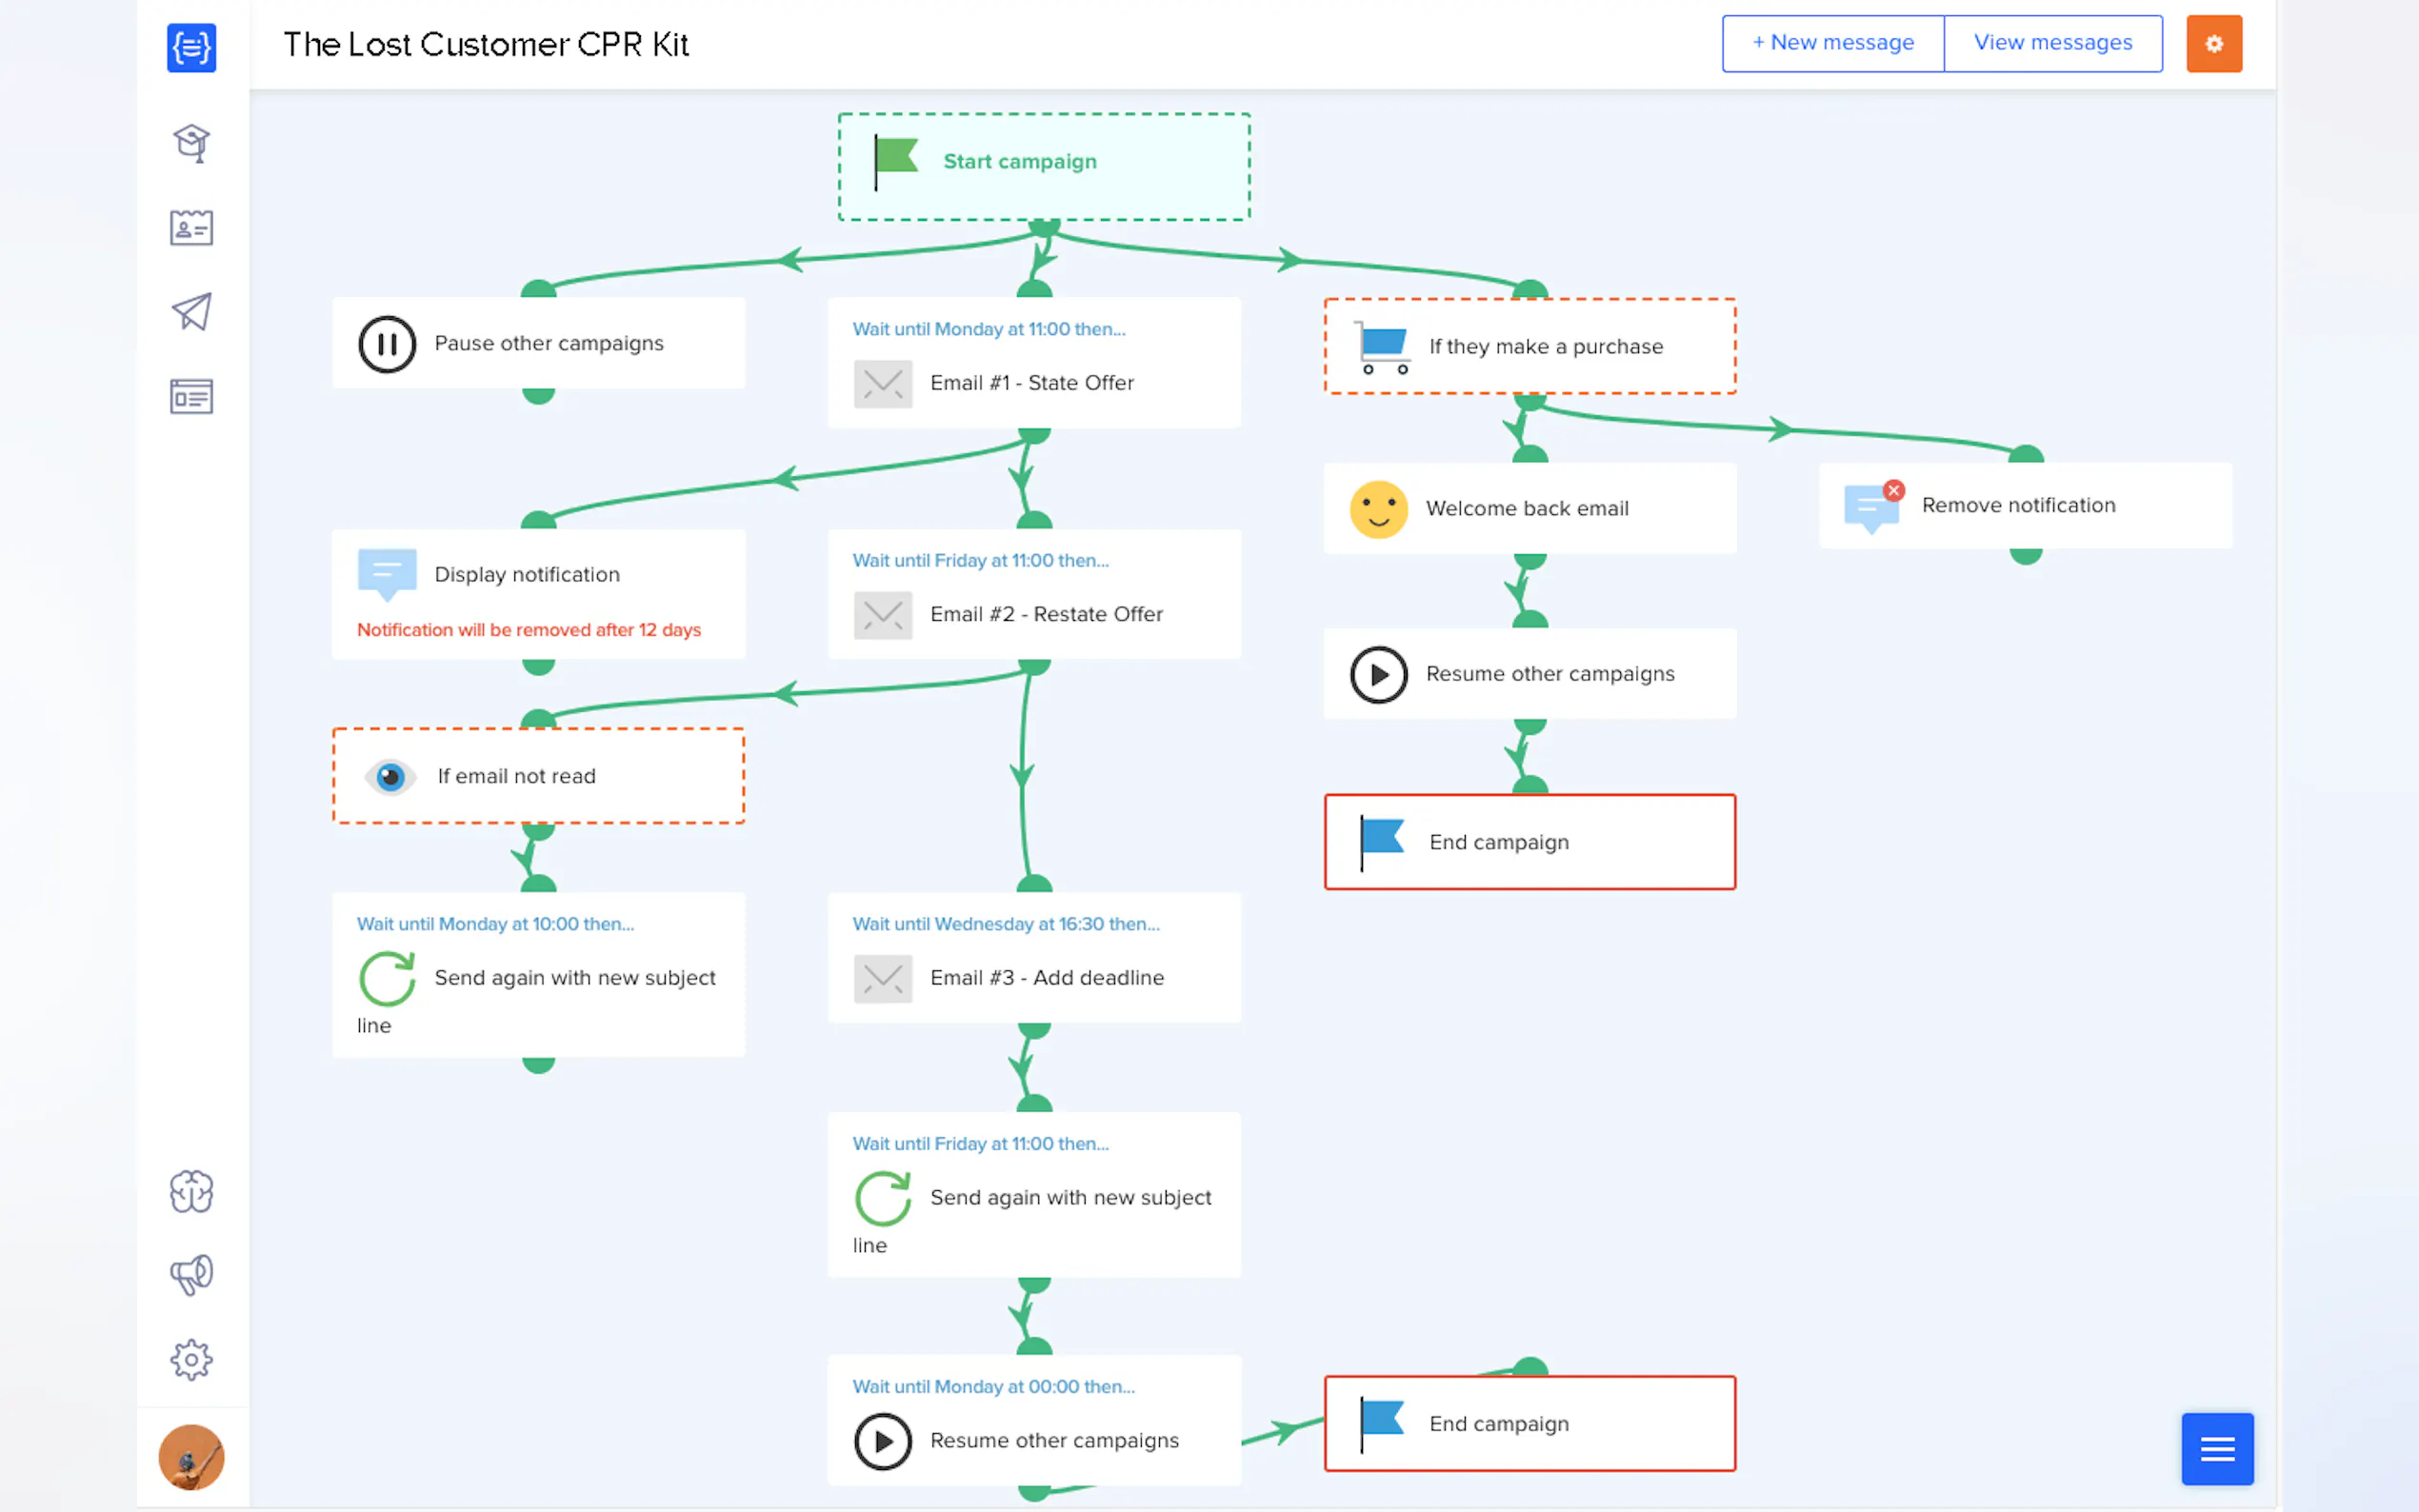Click the megaphone sidebar icon
Image resolution: width=2419 pixels, height=1512 pixels.
191,1275
